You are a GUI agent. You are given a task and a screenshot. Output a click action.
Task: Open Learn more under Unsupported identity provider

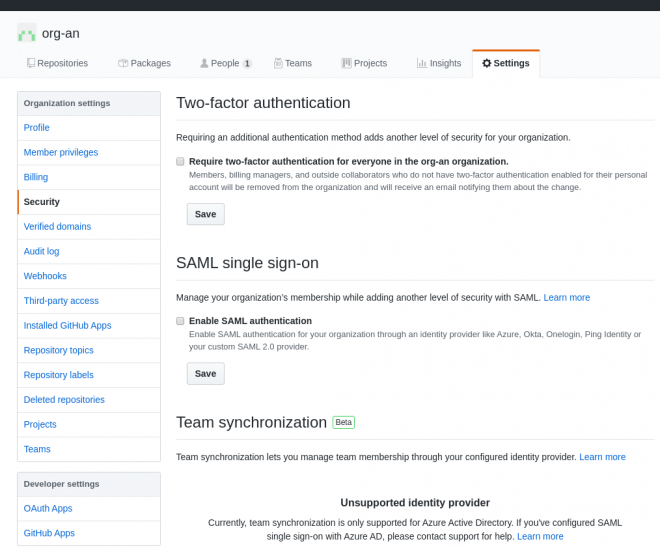pyautogui.click(x=540, y=536)
